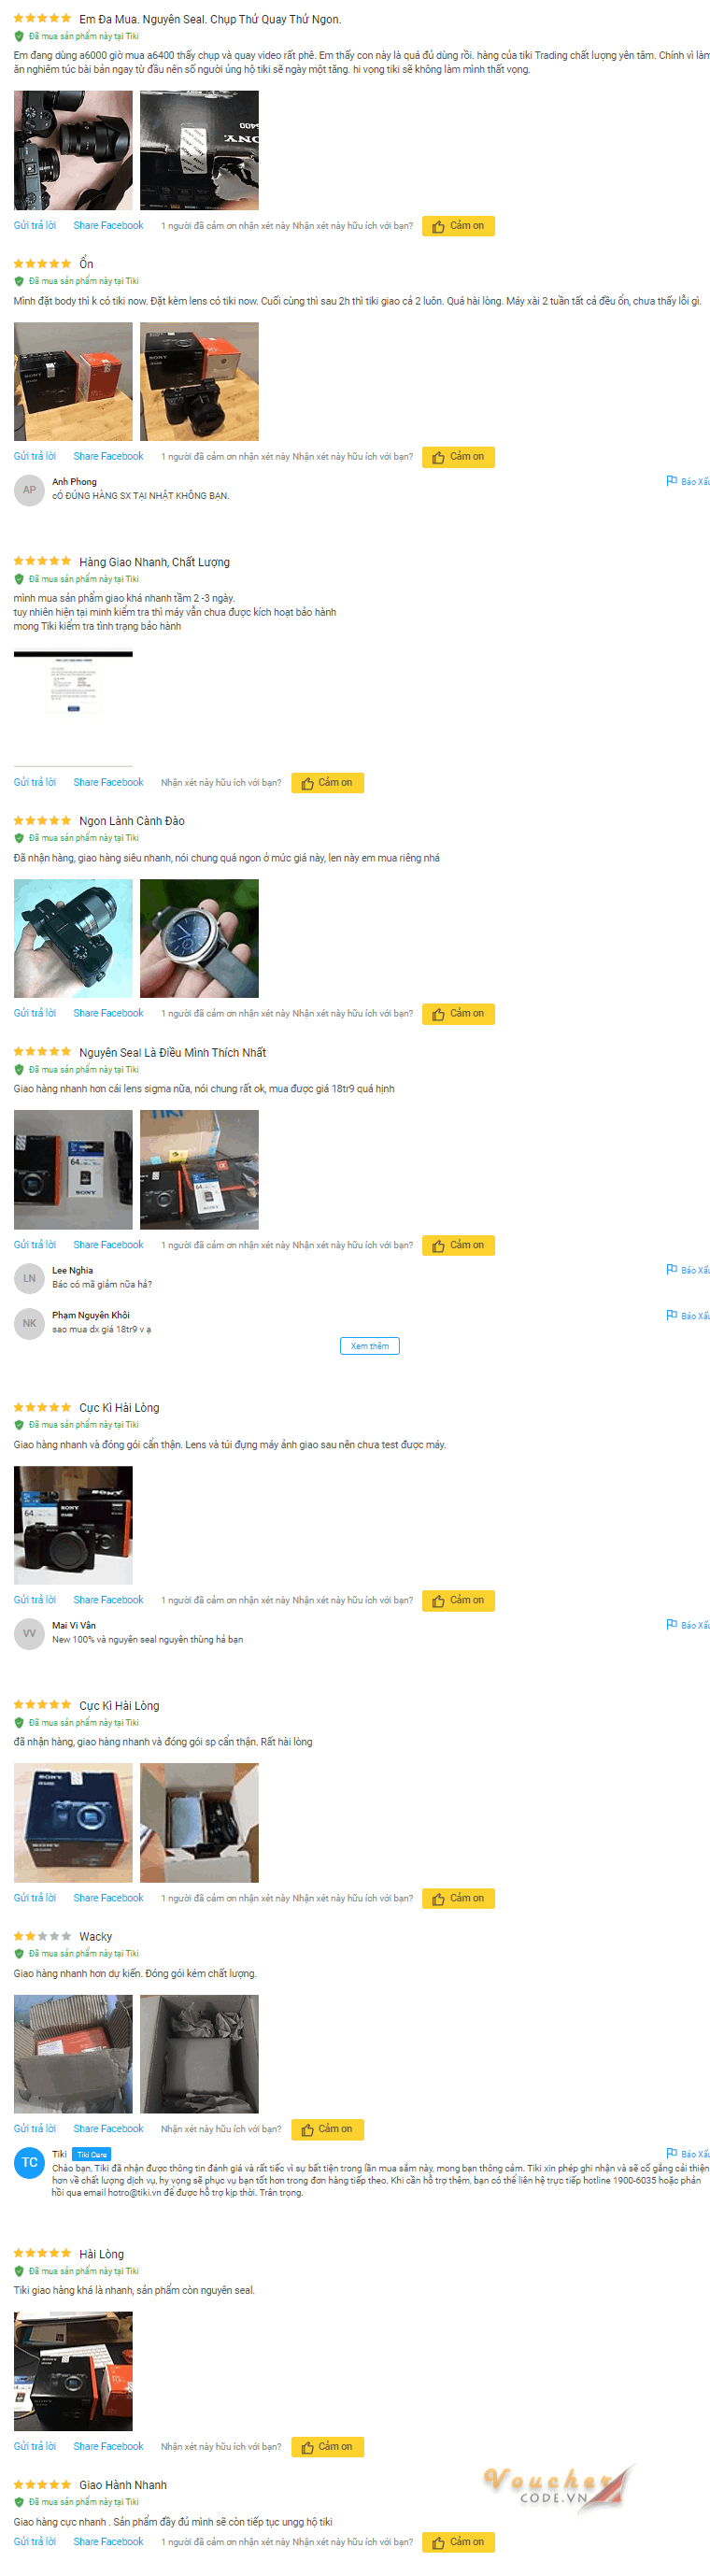The image size is (710, 2576).
Task: Click Share Facebook under the "Hài Lòng" review
Action: click(x=108, y=2446)
